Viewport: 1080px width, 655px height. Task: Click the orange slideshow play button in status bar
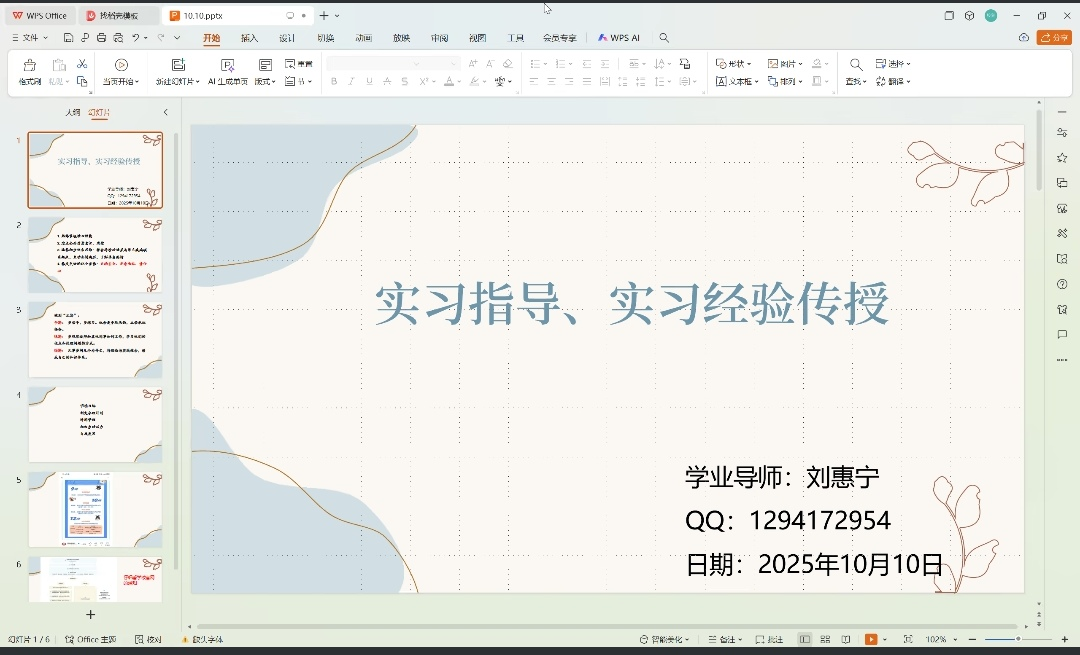(870, 639)
